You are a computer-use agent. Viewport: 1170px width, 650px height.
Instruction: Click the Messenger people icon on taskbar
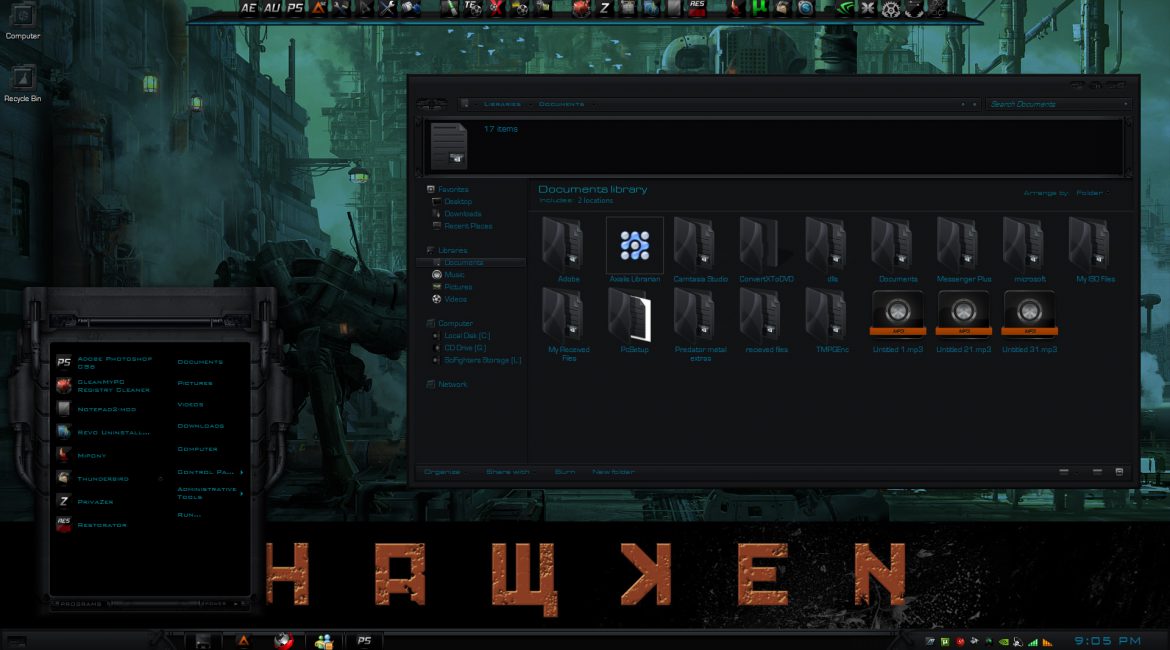pyautogui.click(x=323, y=640)
